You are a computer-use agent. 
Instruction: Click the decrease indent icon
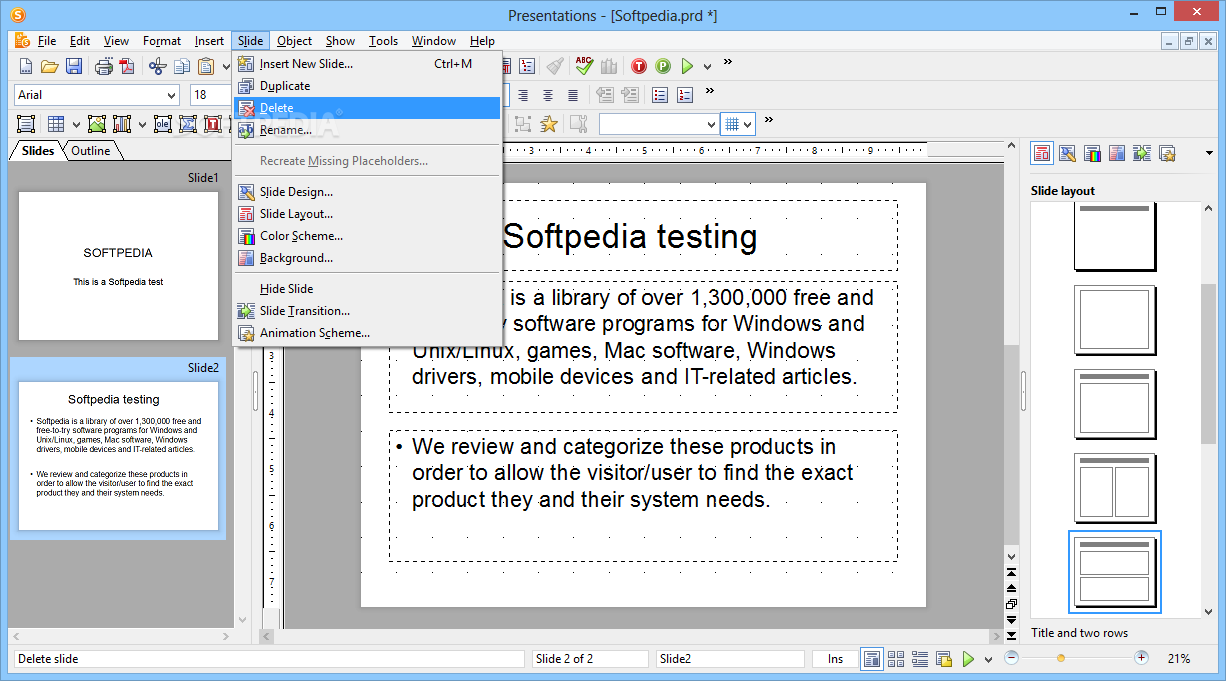point(605,95)
